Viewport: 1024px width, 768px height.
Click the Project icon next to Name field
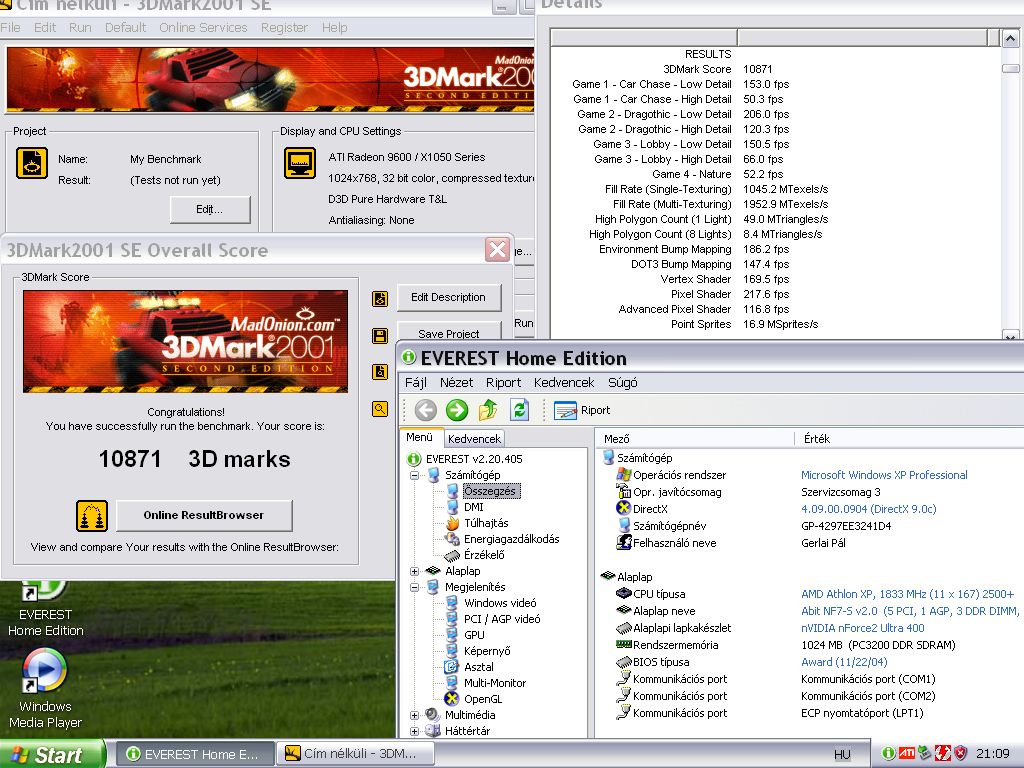(x=32, y=163)
